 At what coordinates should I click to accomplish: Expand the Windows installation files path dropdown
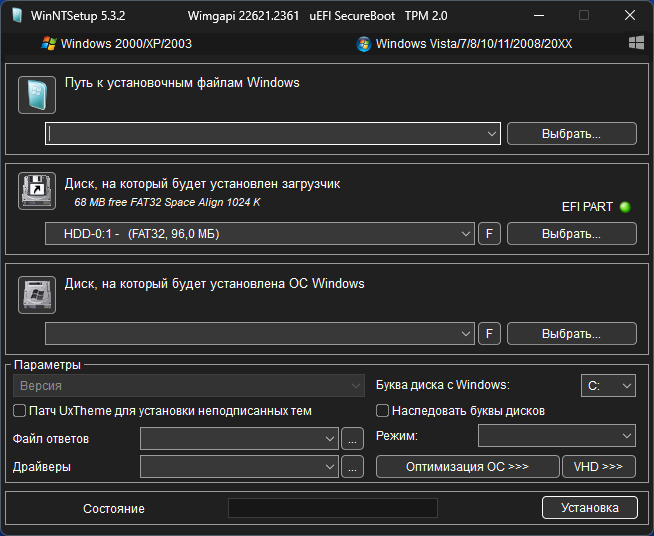click(491, 134)
